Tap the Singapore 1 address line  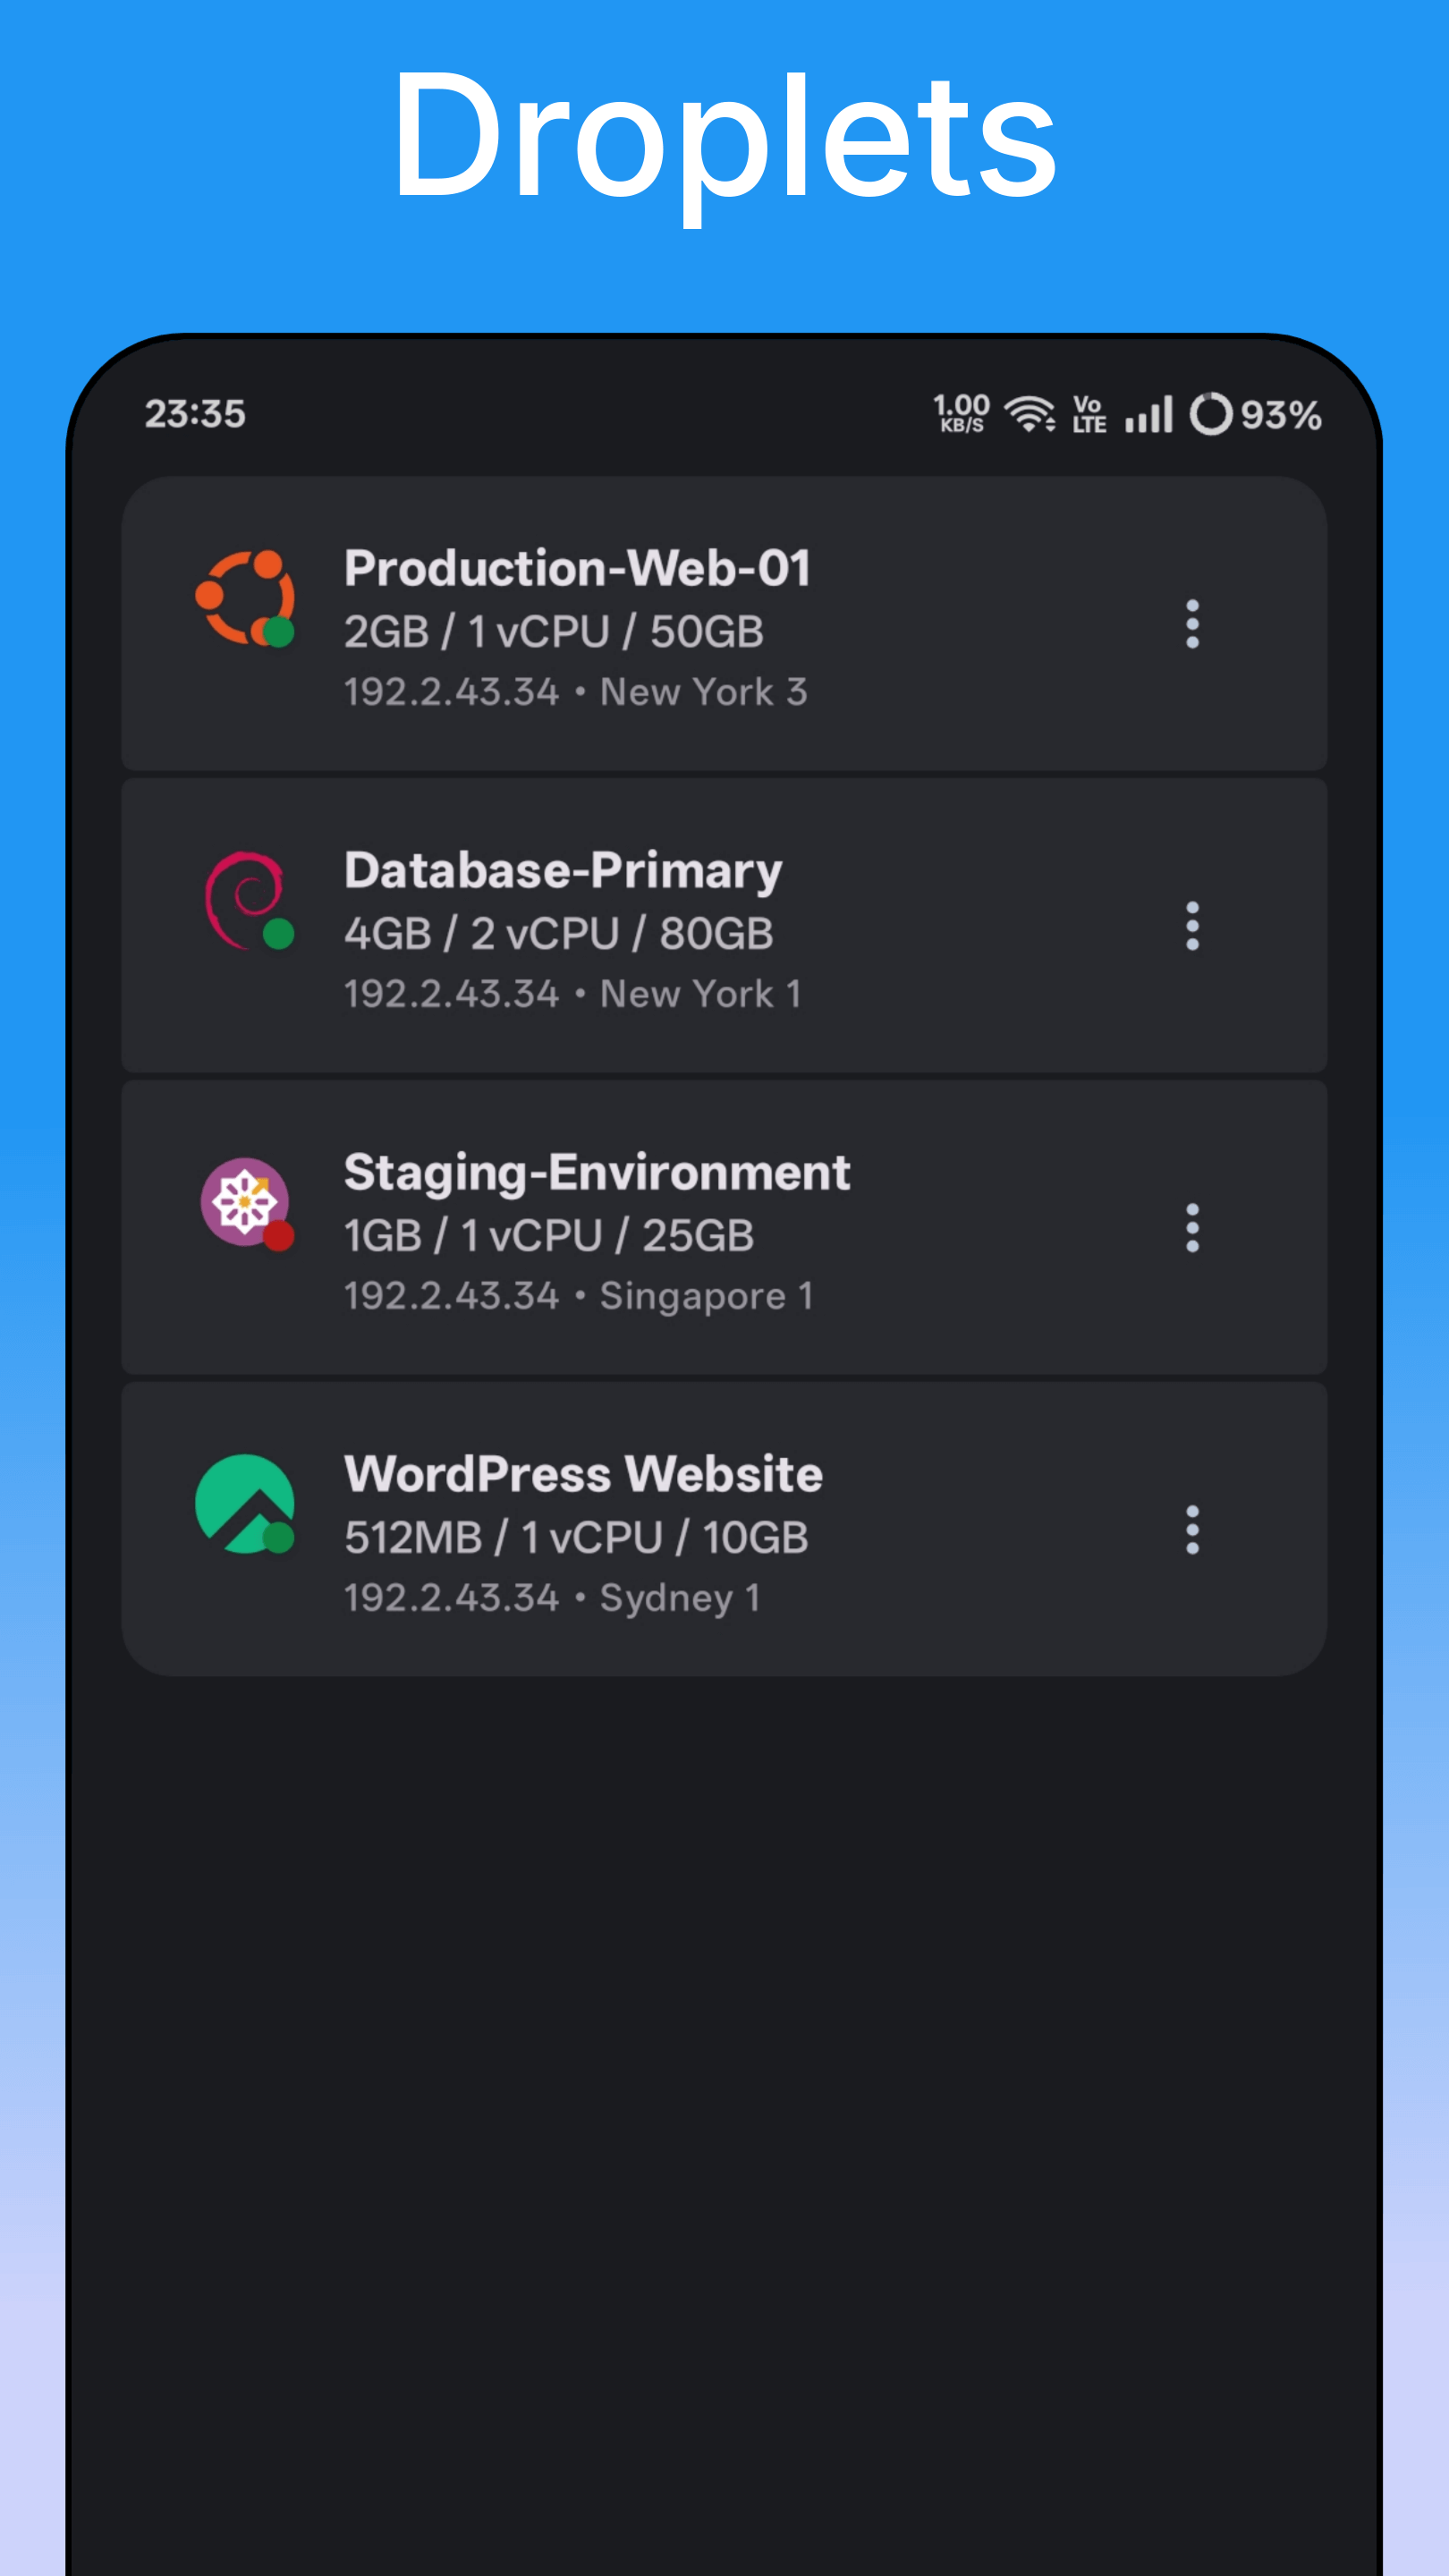pyautogui.click(x=578, y=1296)
